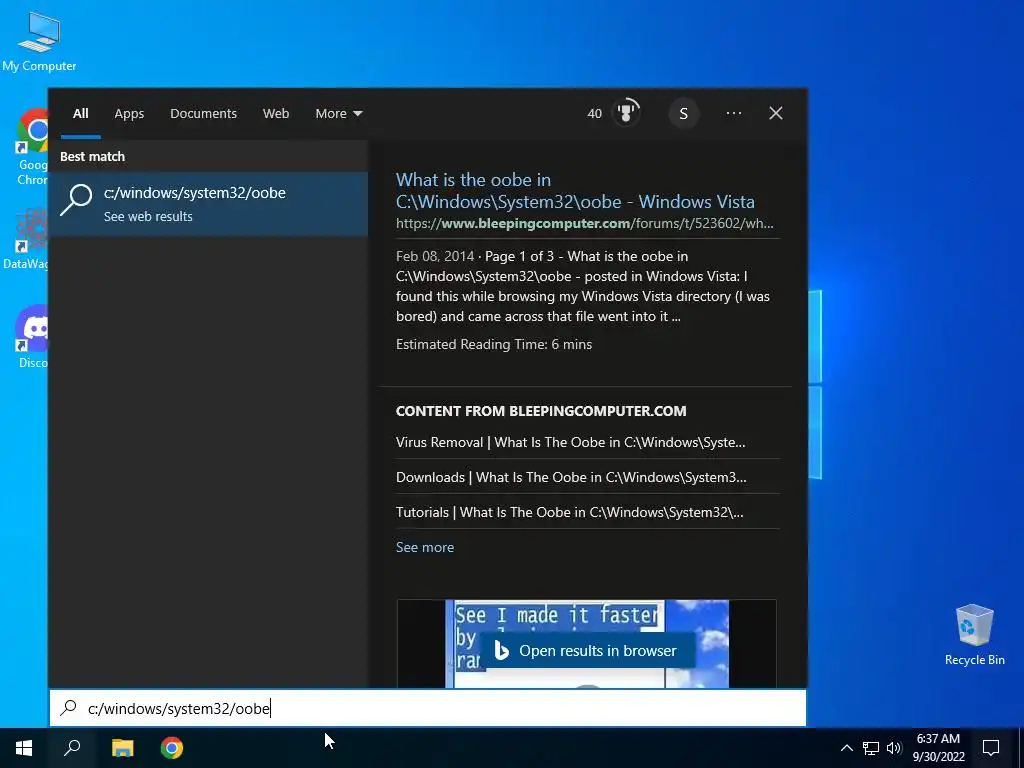Open File Explorer from the taskbar
1024x768 pixels.
[x=122, y=747]
